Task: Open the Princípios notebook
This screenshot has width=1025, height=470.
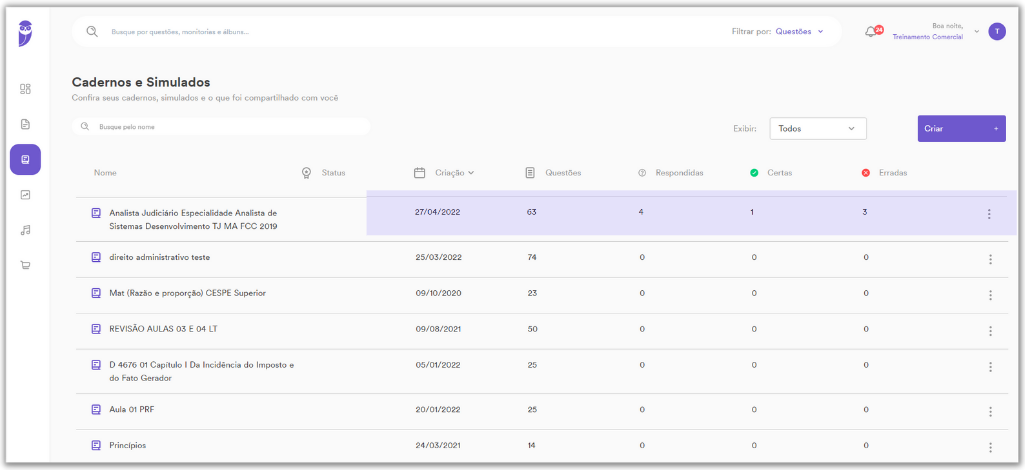Action: [128, 445]
